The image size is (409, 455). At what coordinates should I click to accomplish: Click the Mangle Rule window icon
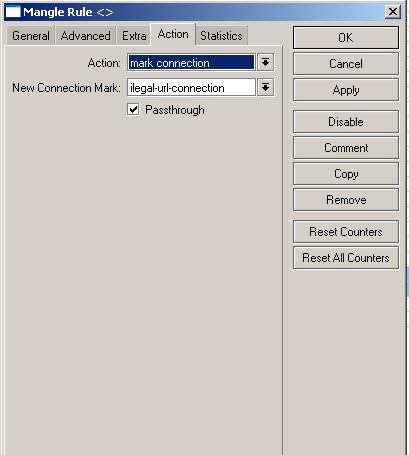[x=13, y=12]
